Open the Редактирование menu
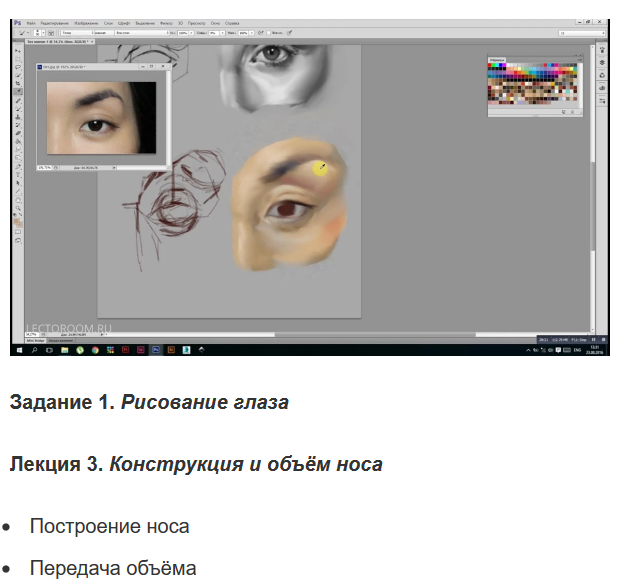The image size is (636, 586). pos(55,23)
